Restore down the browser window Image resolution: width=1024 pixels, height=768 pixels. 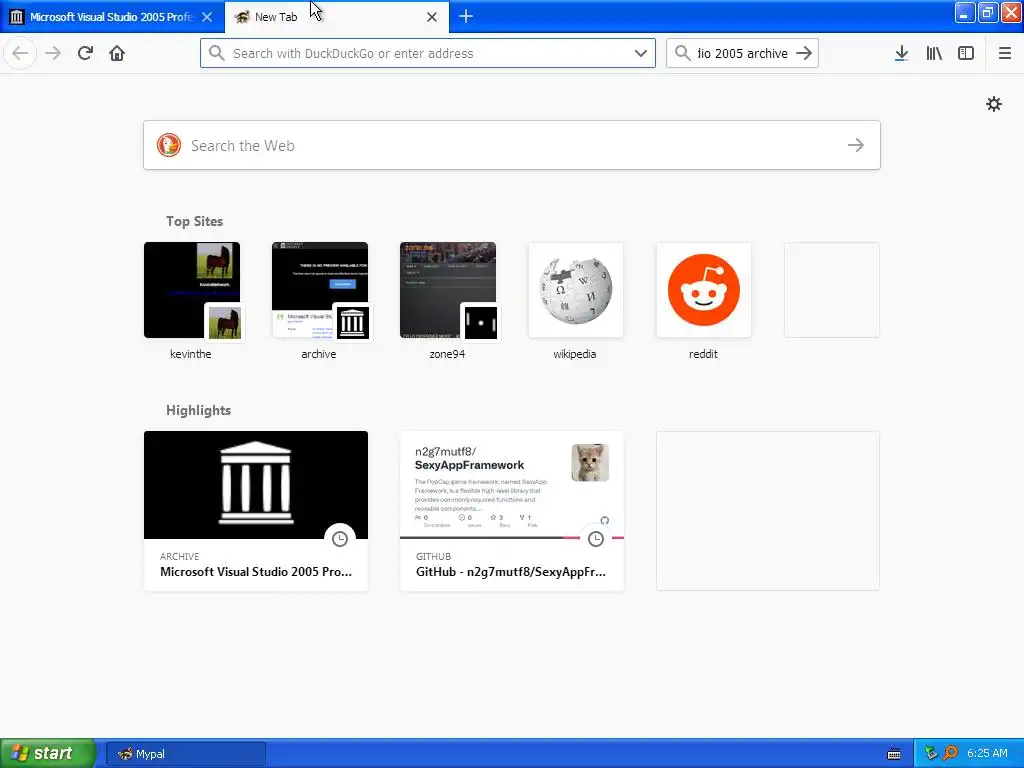coord(988,12)
